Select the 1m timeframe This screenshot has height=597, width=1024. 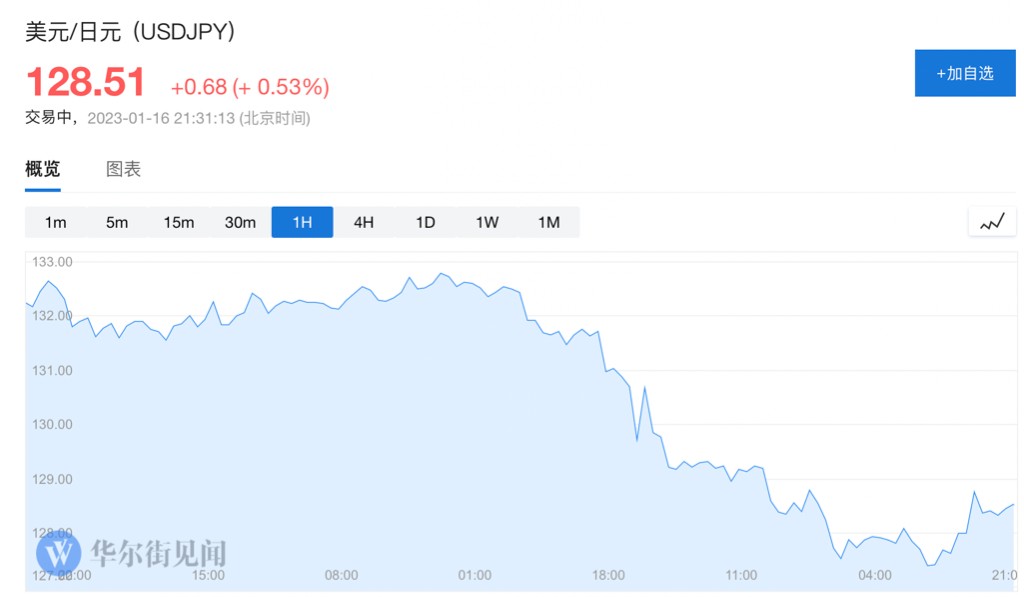tap(56, 222)
